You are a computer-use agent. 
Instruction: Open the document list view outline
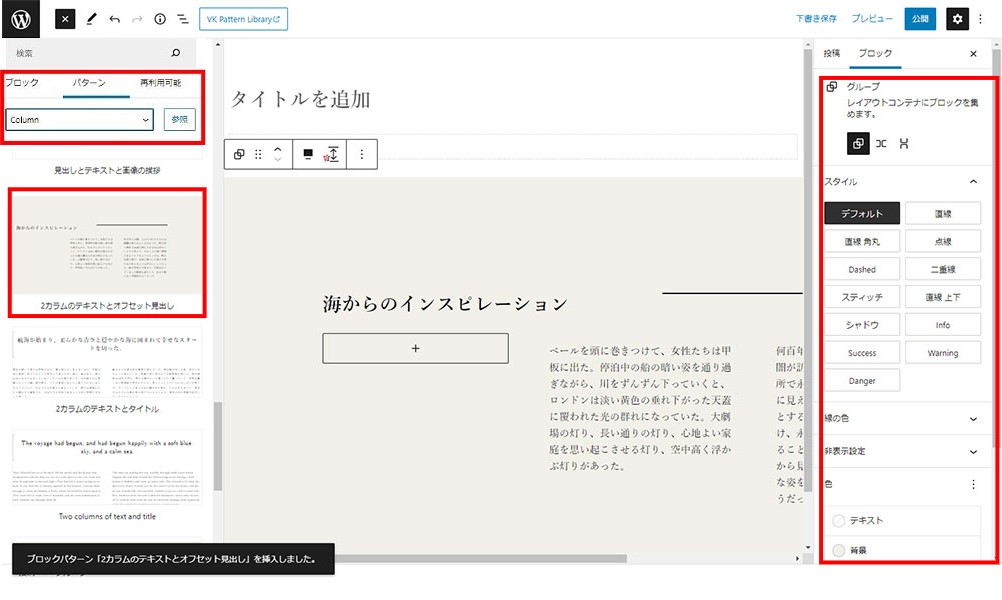(183, 18)
